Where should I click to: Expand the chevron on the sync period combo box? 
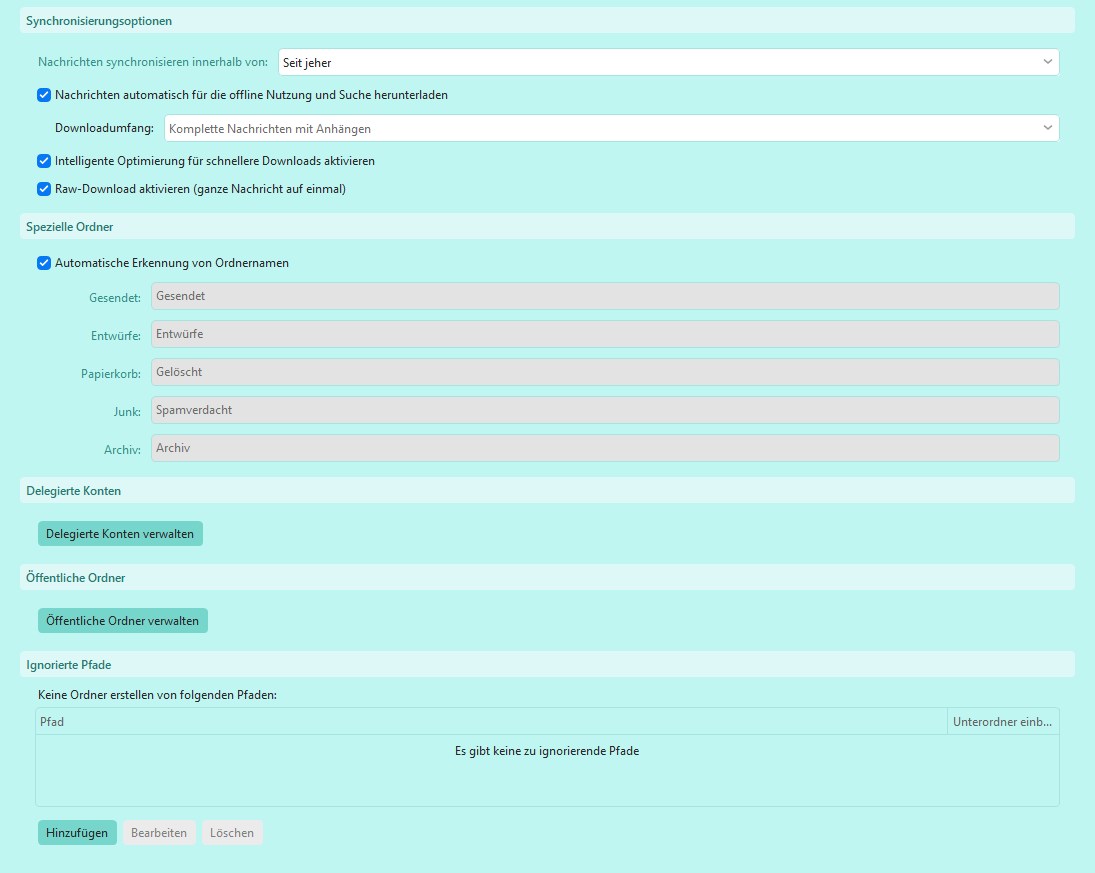pyautogui.click(x=1048, y=61)
